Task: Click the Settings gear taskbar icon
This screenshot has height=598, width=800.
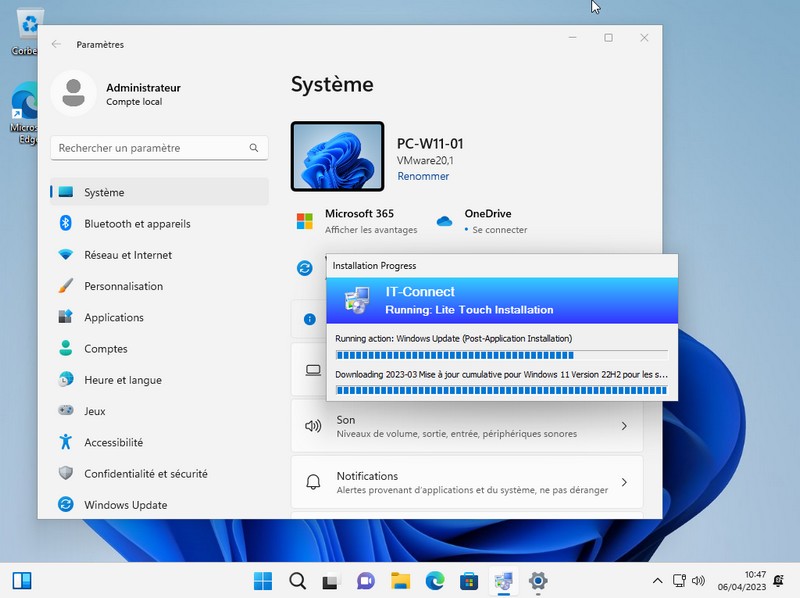Action: 538,581
